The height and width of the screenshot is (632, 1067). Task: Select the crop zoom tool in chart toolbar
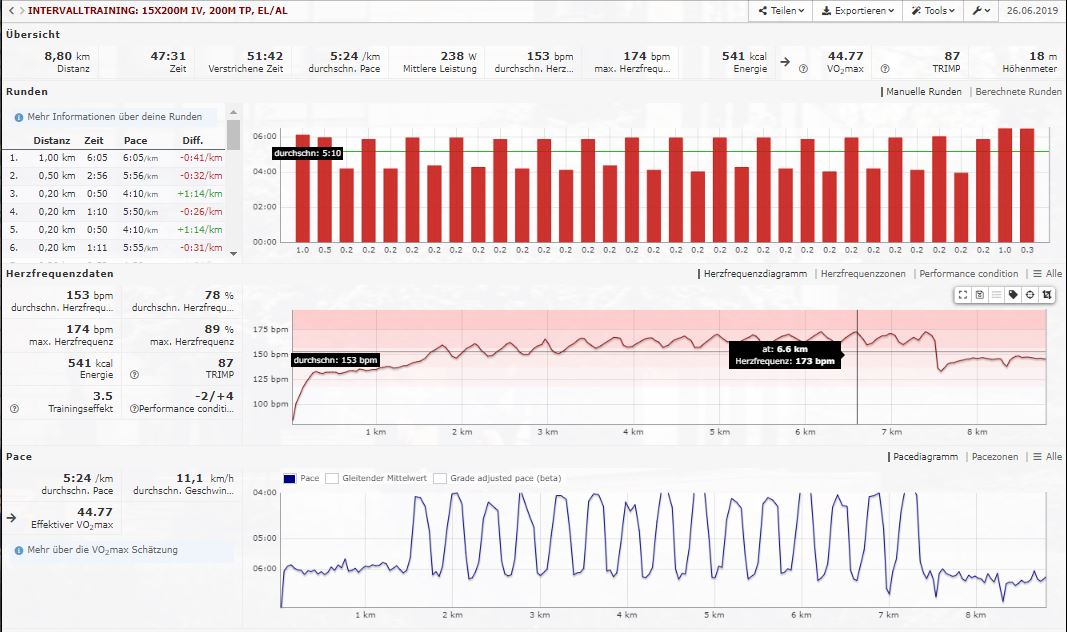pyautogui.click(x=1046, y=294)
